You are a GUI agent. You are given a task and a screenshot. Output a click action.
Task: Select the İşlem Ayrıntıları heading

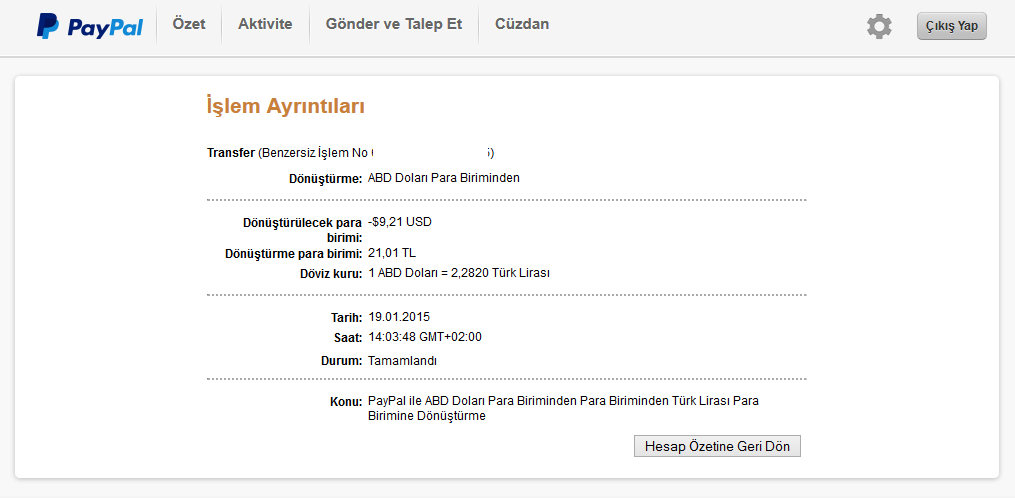click(x=285, y=106)
